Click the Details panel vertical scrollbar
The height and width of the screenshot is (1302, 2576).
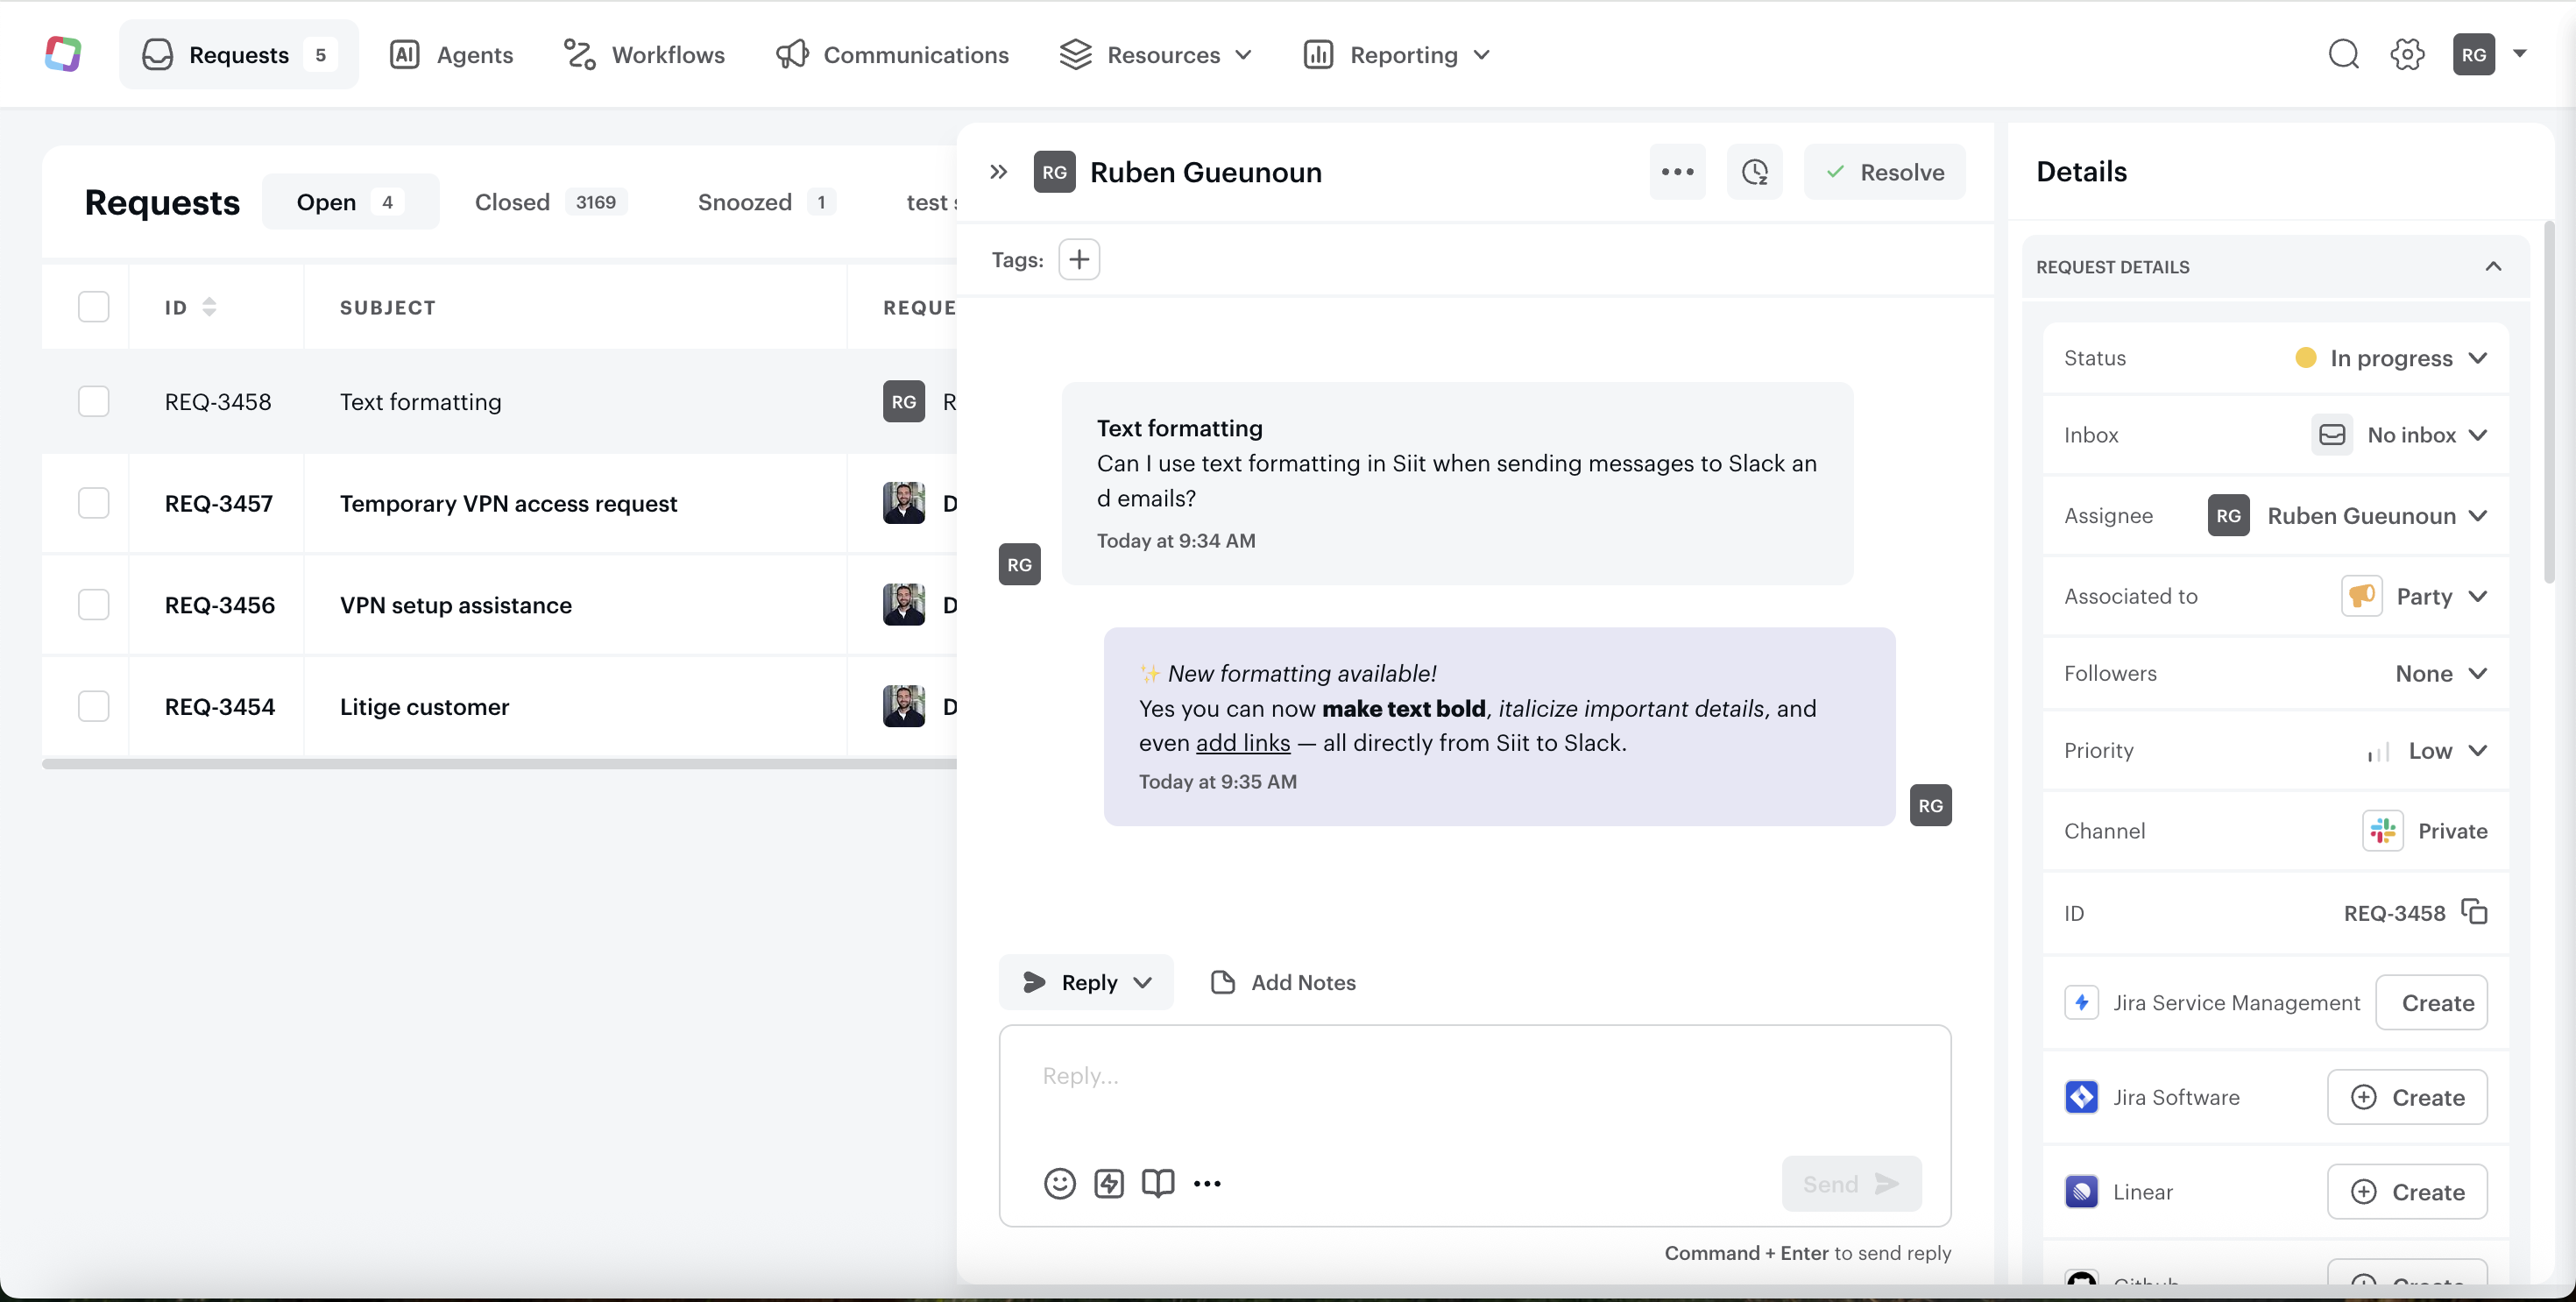[x=2549, y=400]
